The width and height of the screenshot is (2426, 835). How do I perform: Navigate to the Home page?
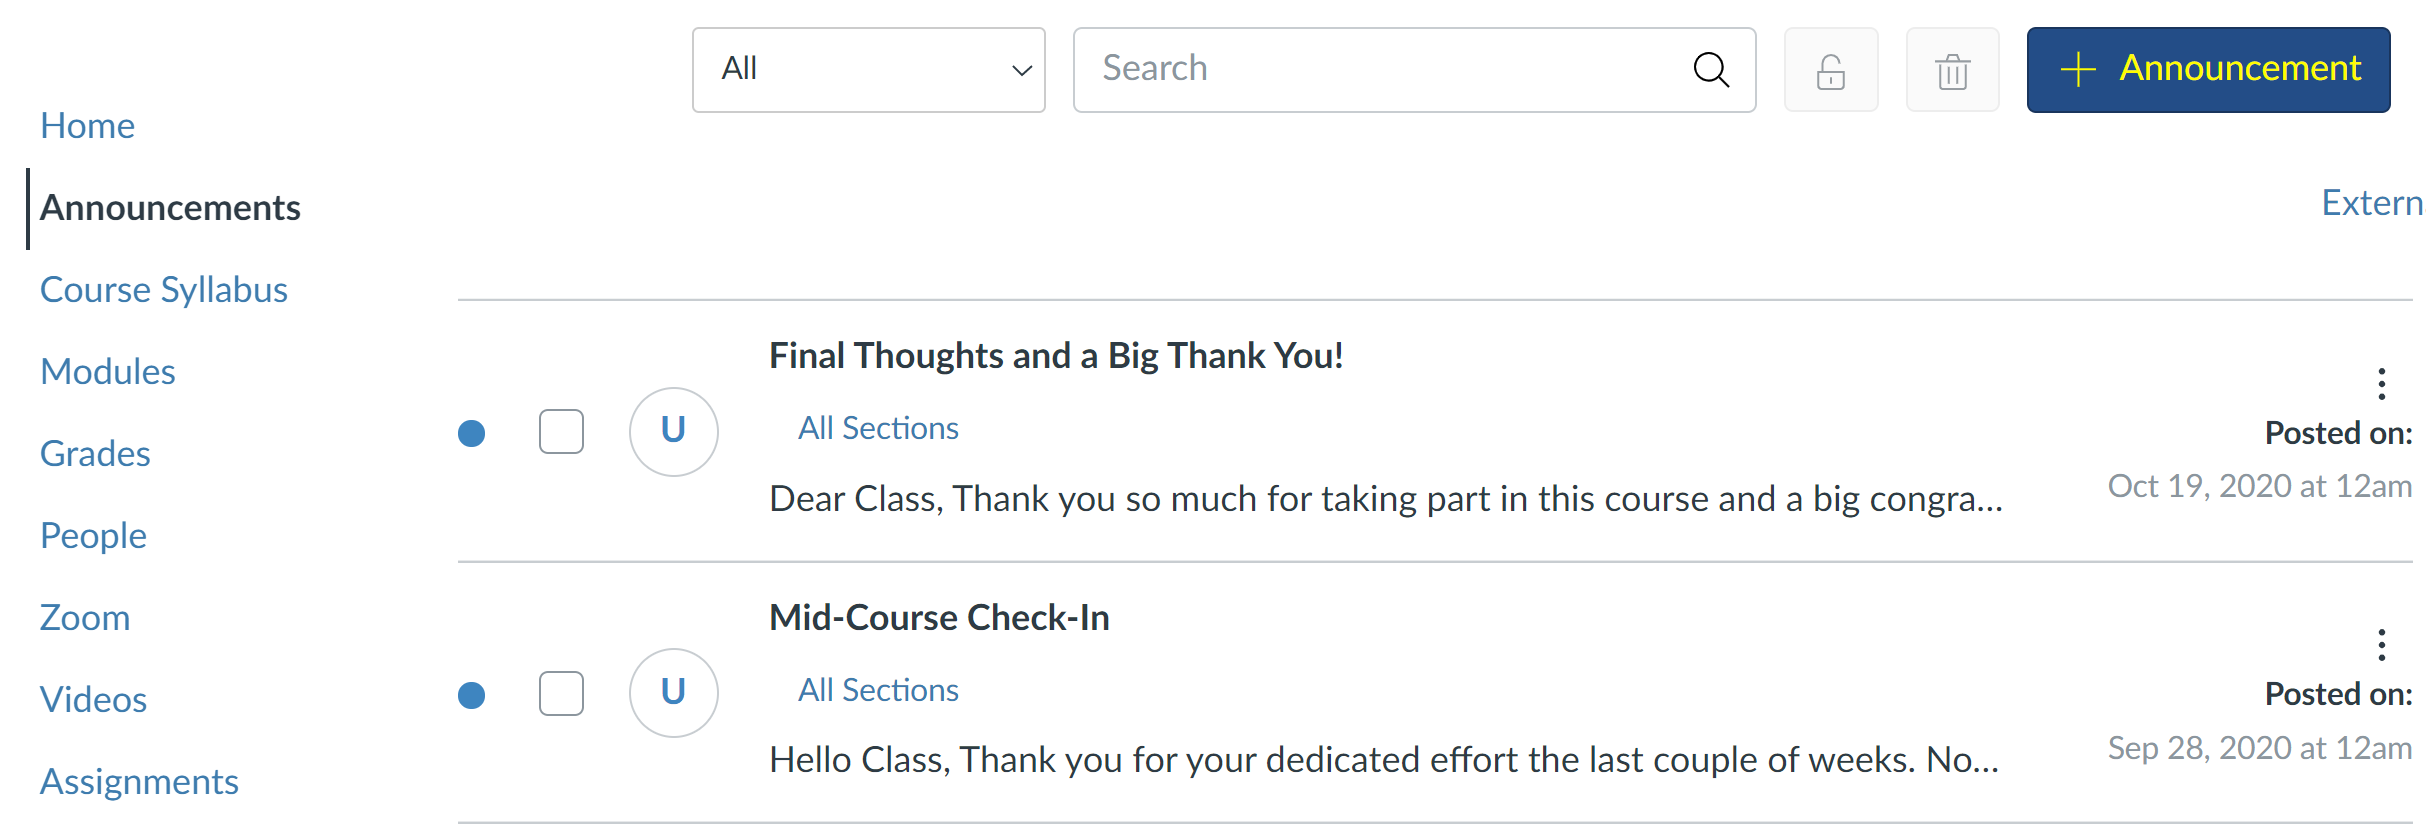[87, 125]
